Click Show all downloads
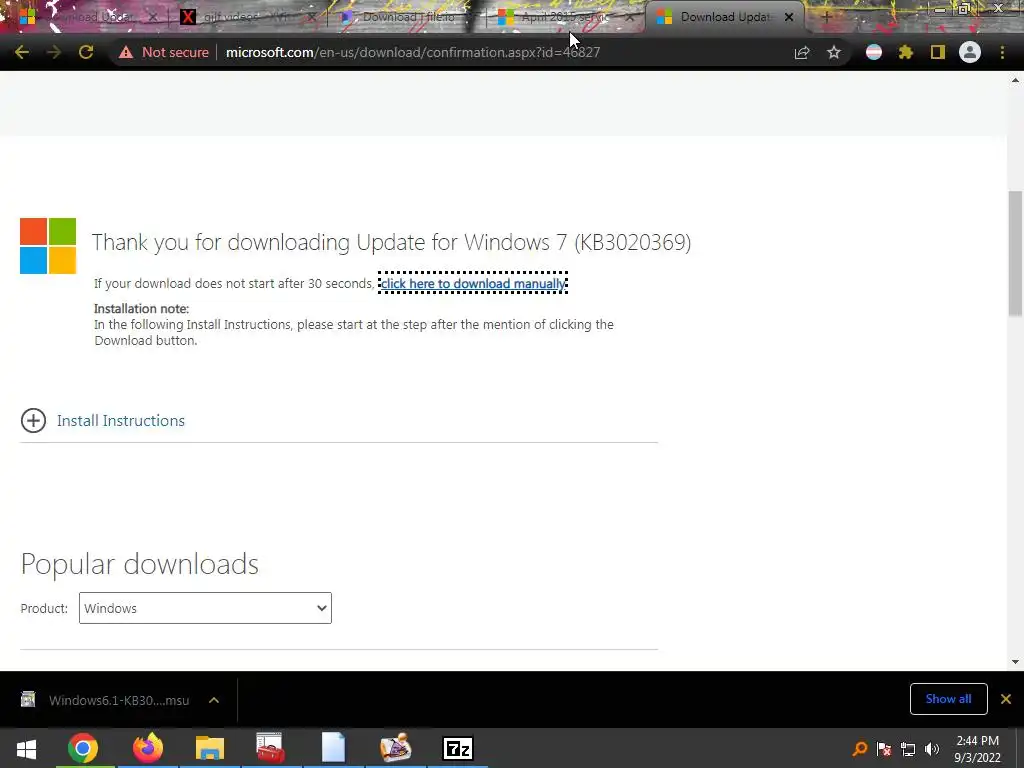1024x768 pixels. click(948, 699)
